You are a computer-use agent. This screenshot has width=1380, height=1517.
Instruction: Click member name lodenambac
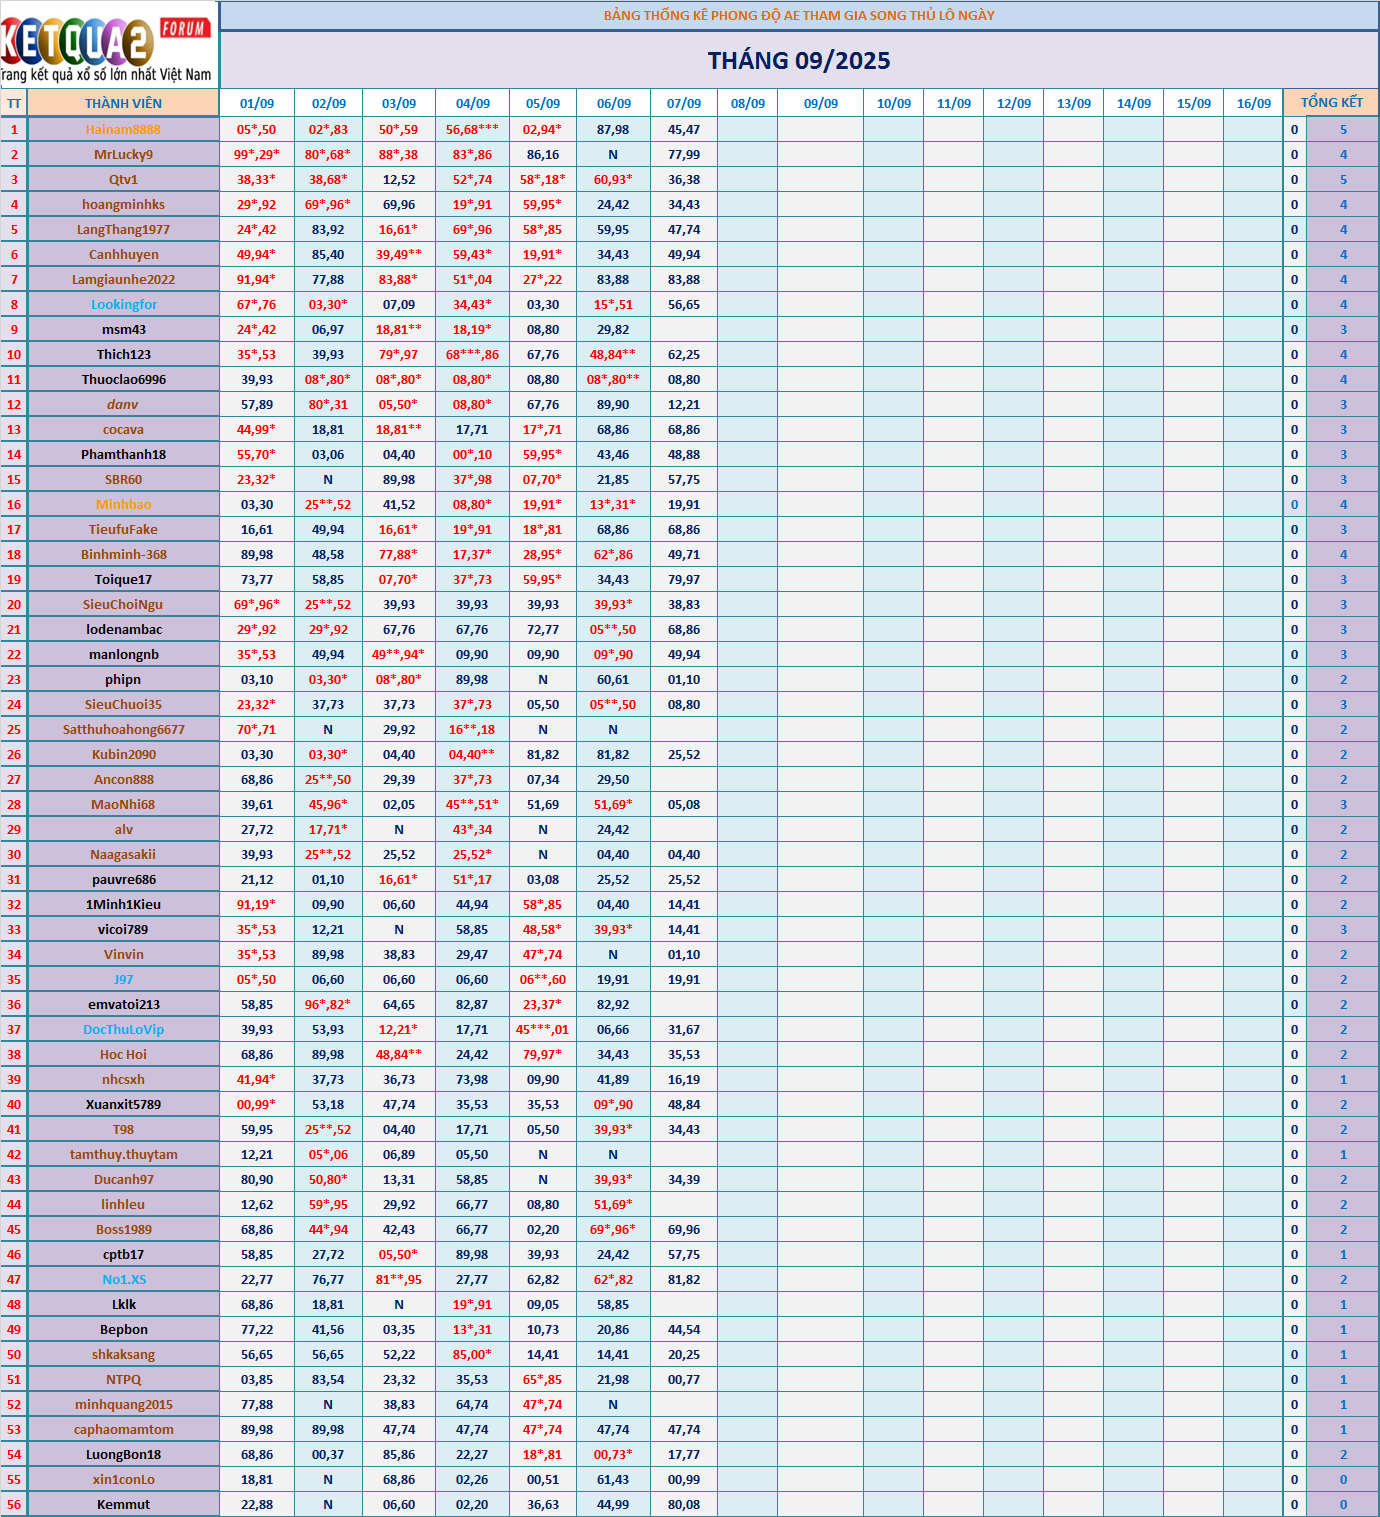(x=123, y=629)
